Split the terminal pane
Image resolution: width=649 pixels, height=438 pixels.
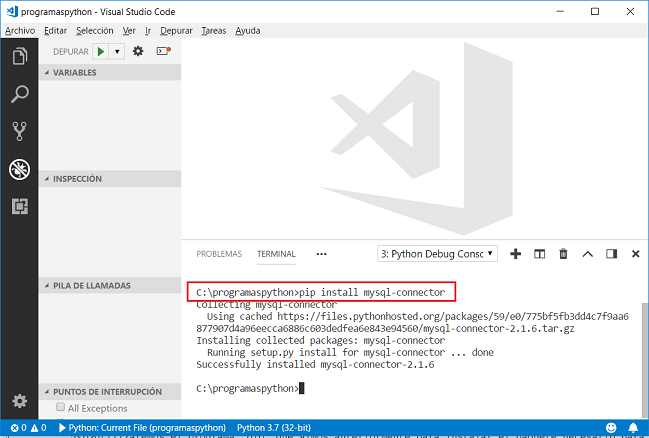coord(539,254)
